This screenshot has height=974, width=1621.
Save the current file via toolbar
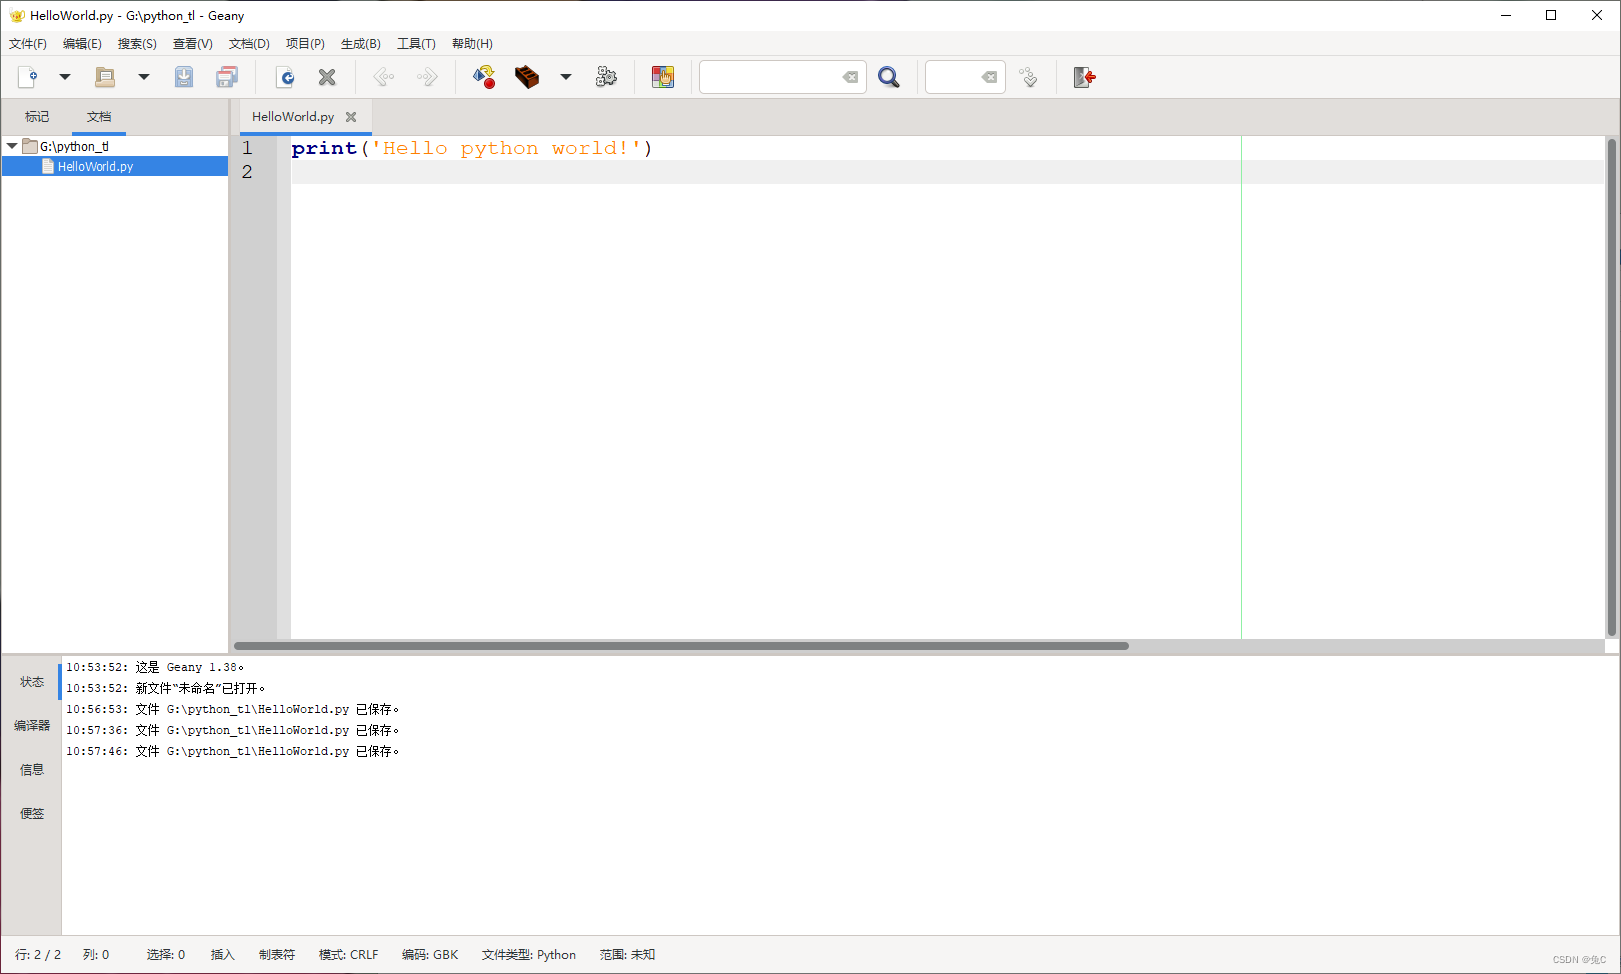[x=184, y=77]
